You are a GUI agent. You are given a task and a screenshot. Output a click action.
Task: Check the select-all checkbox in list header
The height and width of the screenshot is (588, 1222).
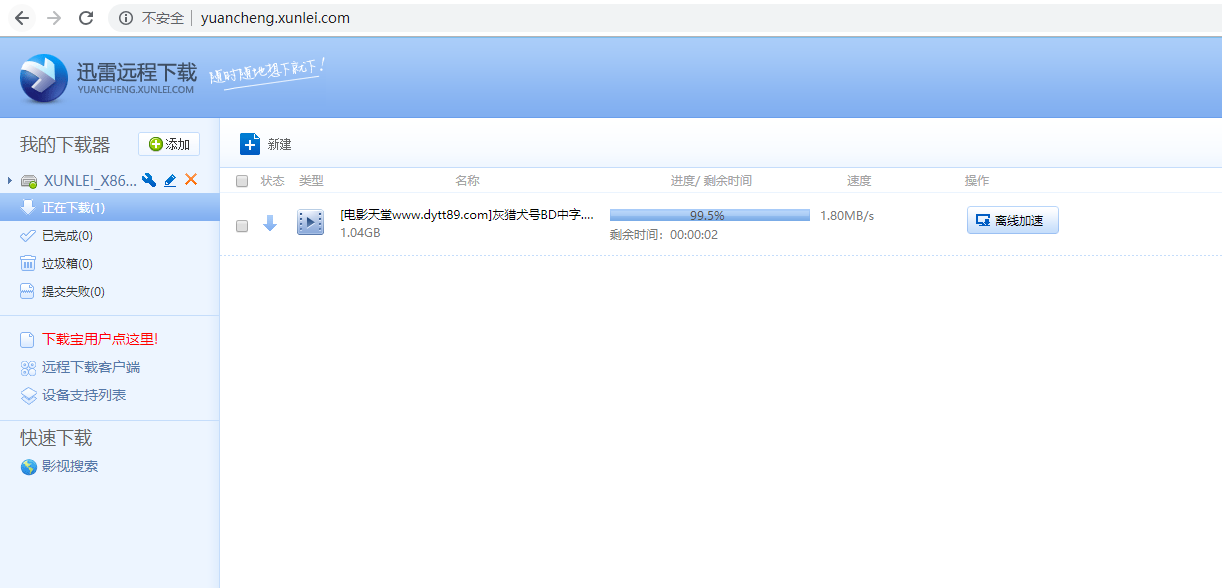[x=241, y=180]
